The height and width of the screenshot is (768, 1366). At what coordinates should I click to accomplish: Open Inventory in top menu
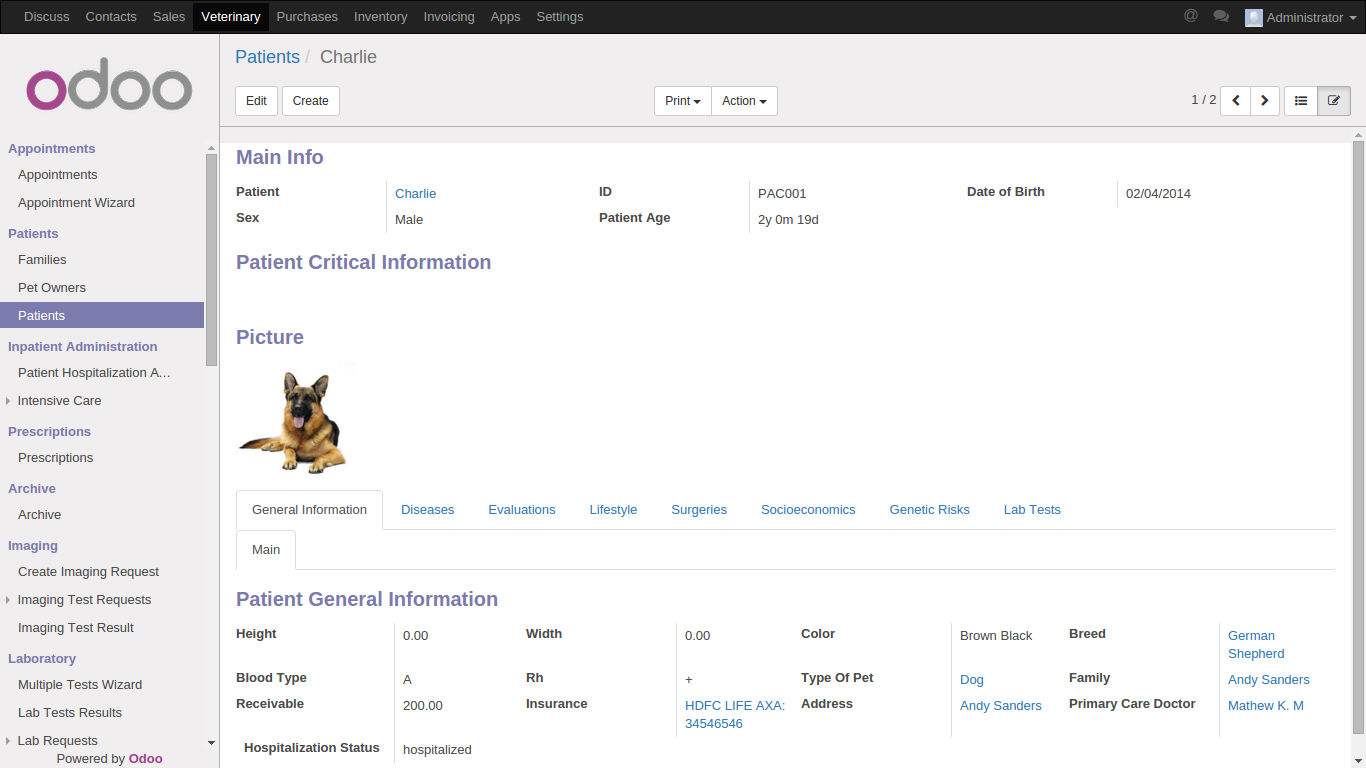(x=380, y=17)
